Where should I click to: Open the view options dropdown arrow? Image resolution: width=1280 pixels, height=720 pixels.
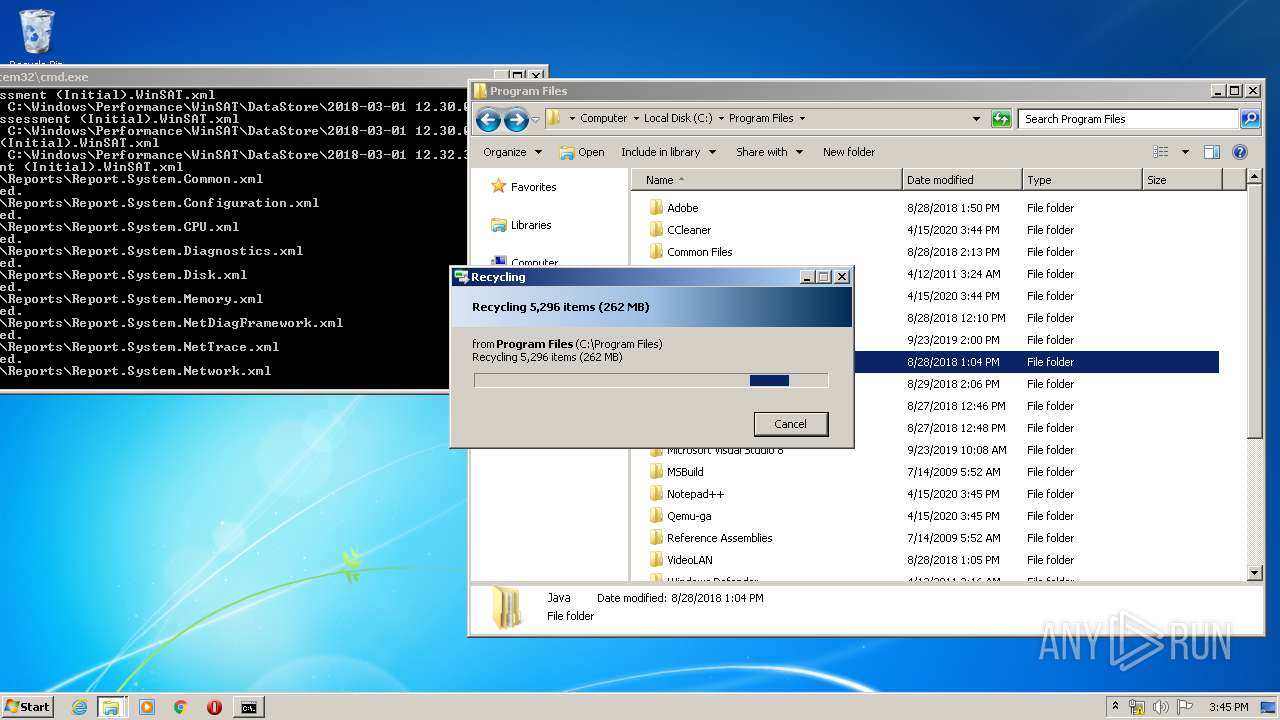[x=1185, y=152]
